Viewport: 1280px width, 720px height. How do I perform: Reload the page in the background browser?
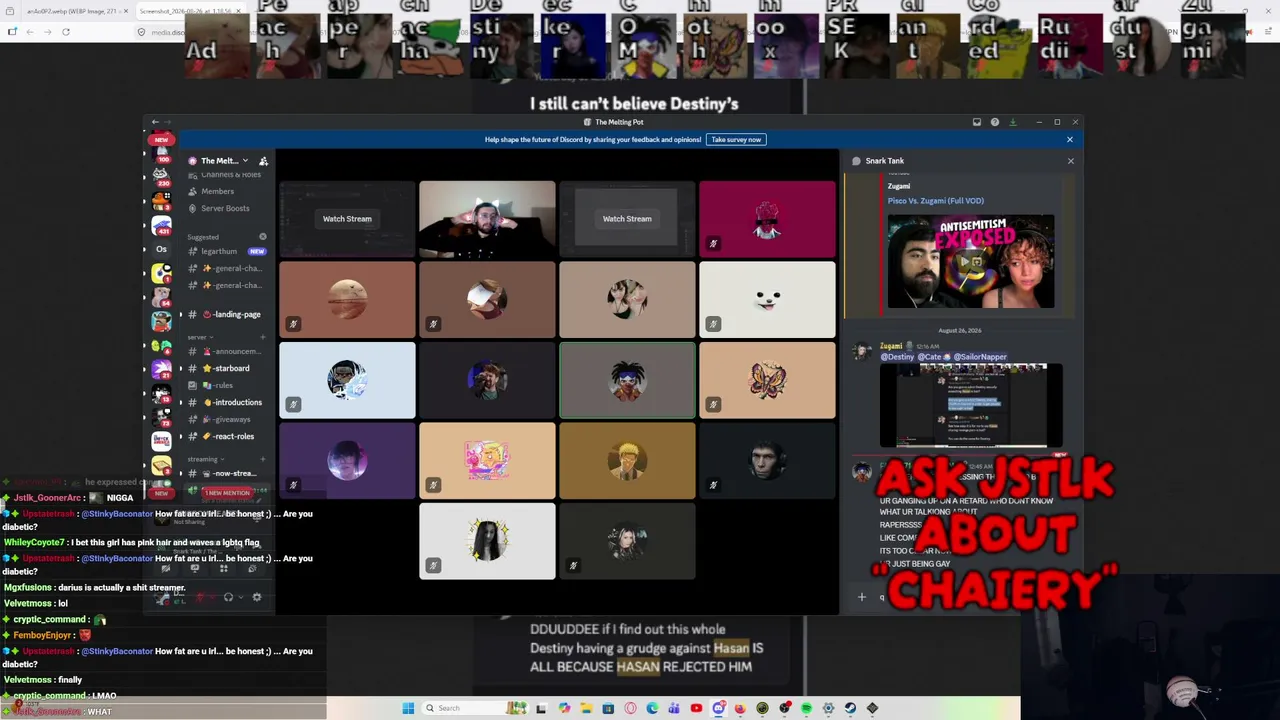coord(66,31)
